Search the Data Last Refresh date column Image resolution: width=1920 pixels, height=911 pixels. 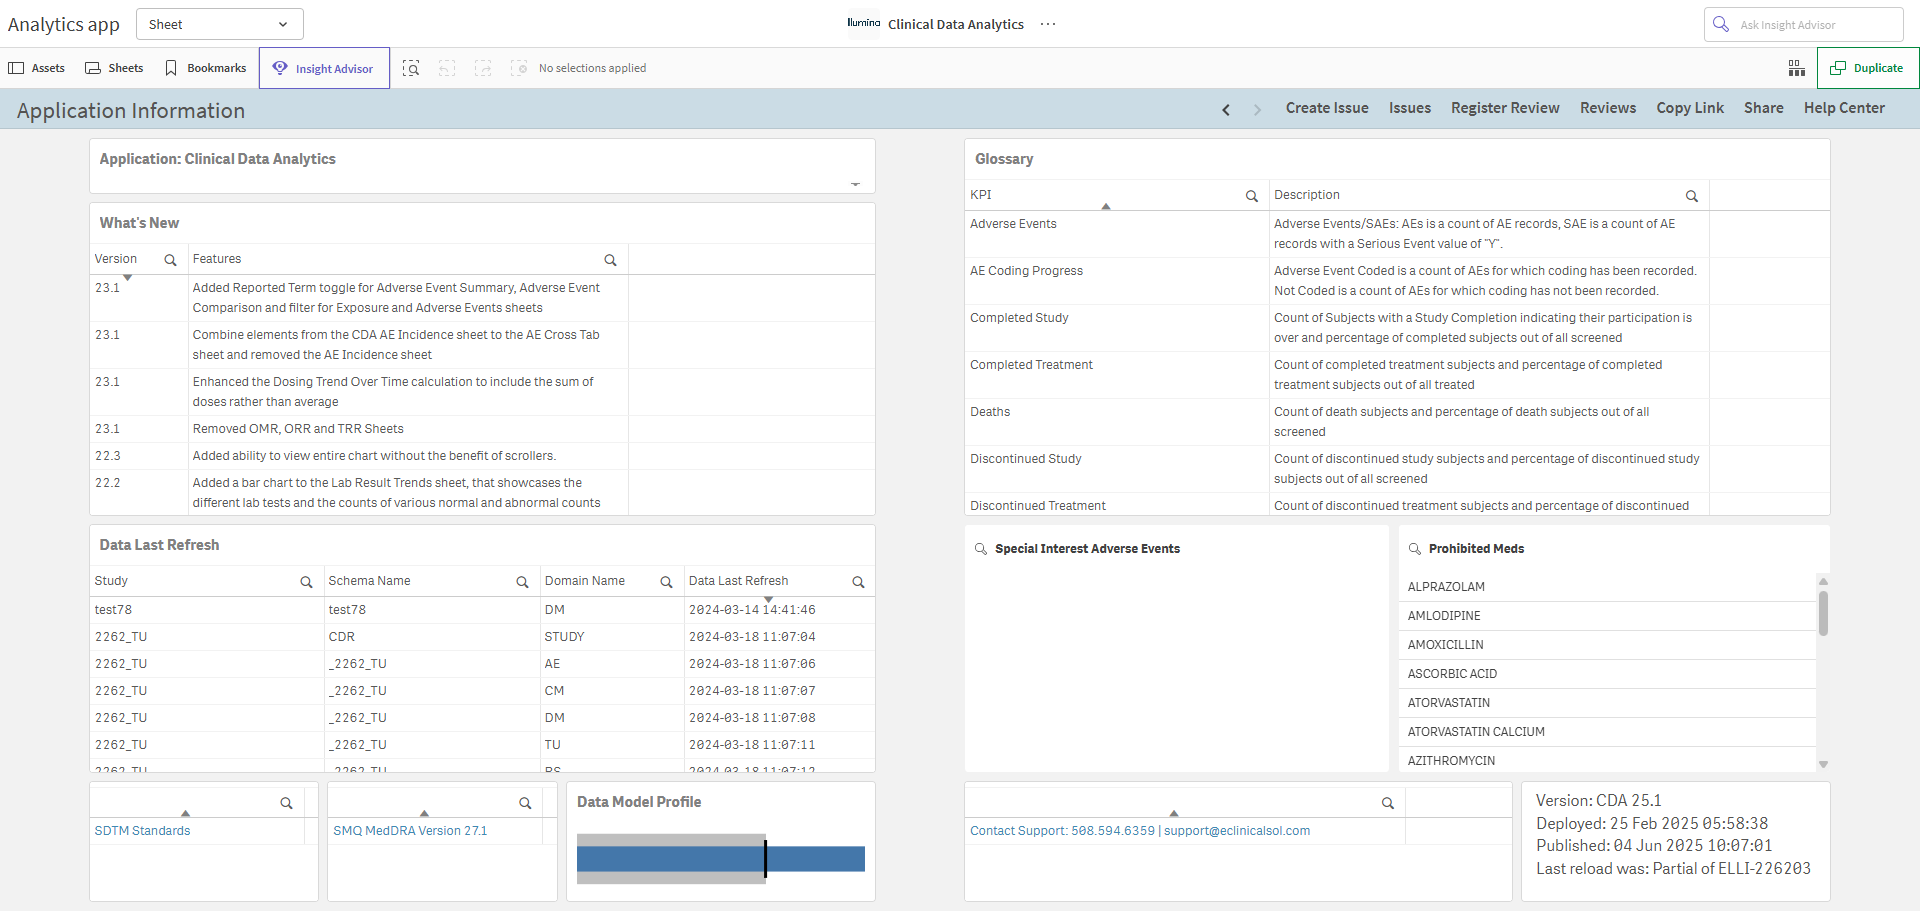pos(858,582)
